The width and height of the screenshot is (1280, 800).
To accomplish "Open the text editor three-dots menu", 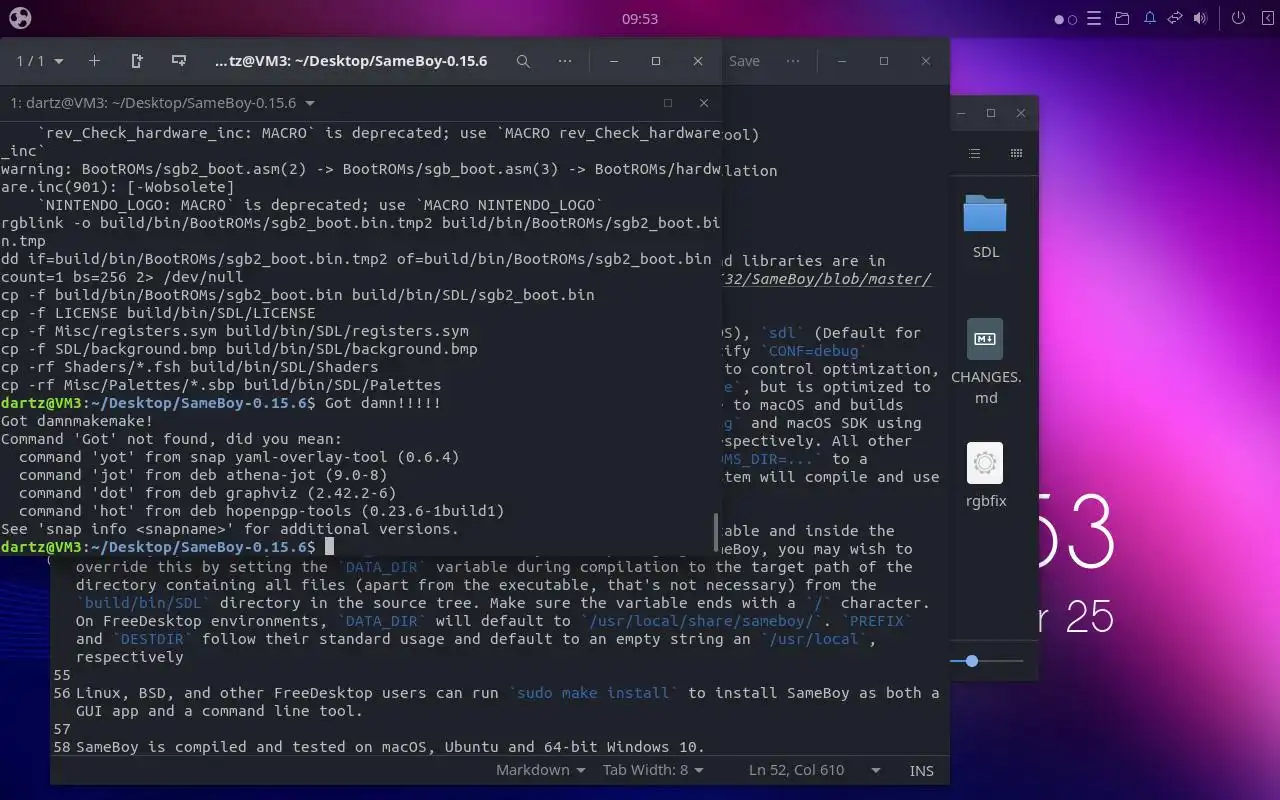I will pos(793,61).
